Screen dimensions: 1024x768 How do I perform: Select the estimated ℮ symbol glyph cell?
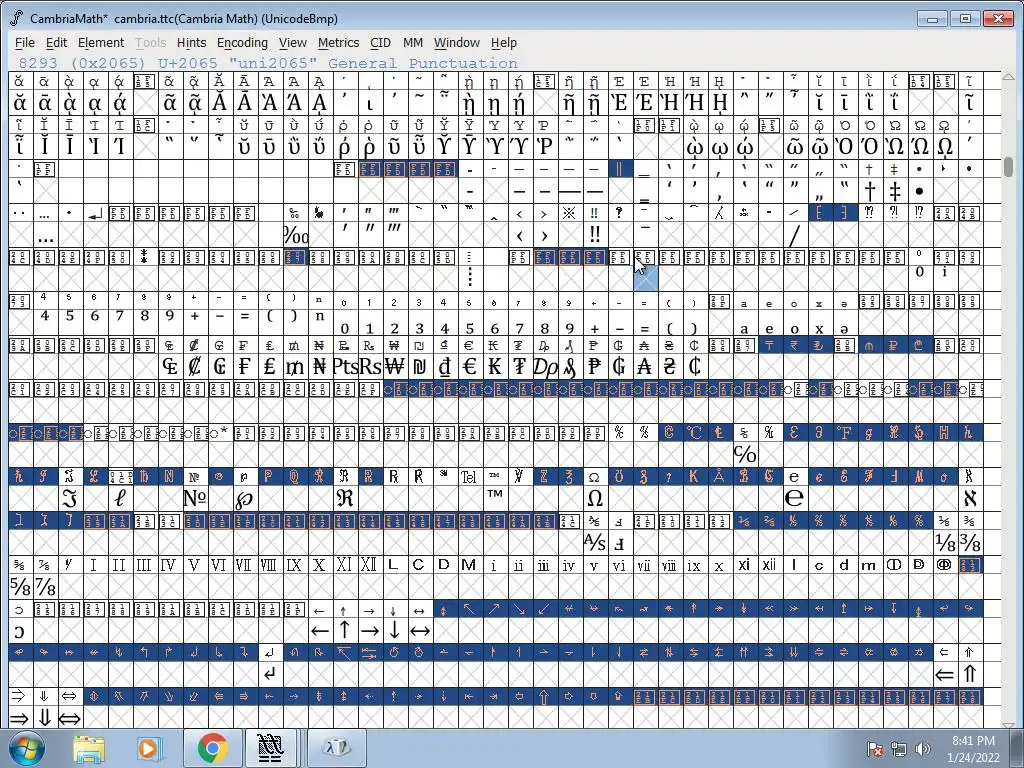click(794, 498)
